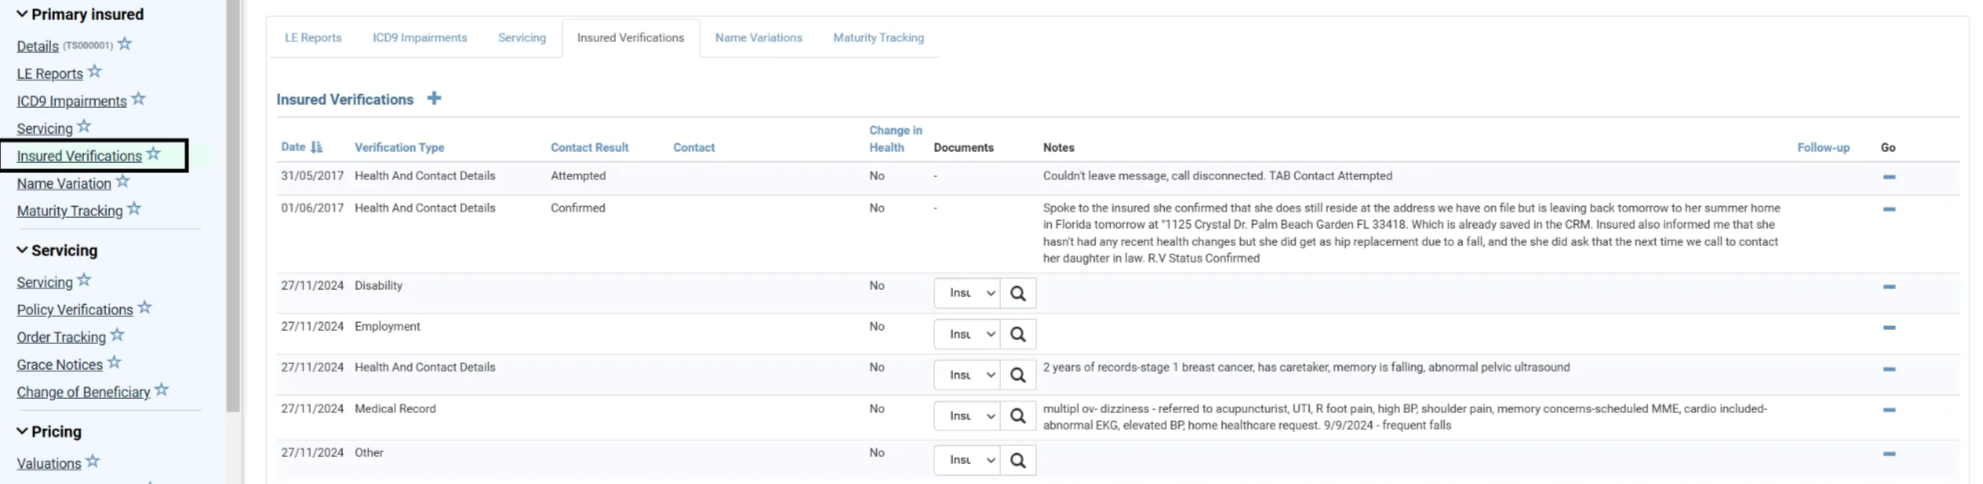Screen dimensions: 1983x484
Task: Switch to the ICD9 Impairments tab
Action: [419, 38]
